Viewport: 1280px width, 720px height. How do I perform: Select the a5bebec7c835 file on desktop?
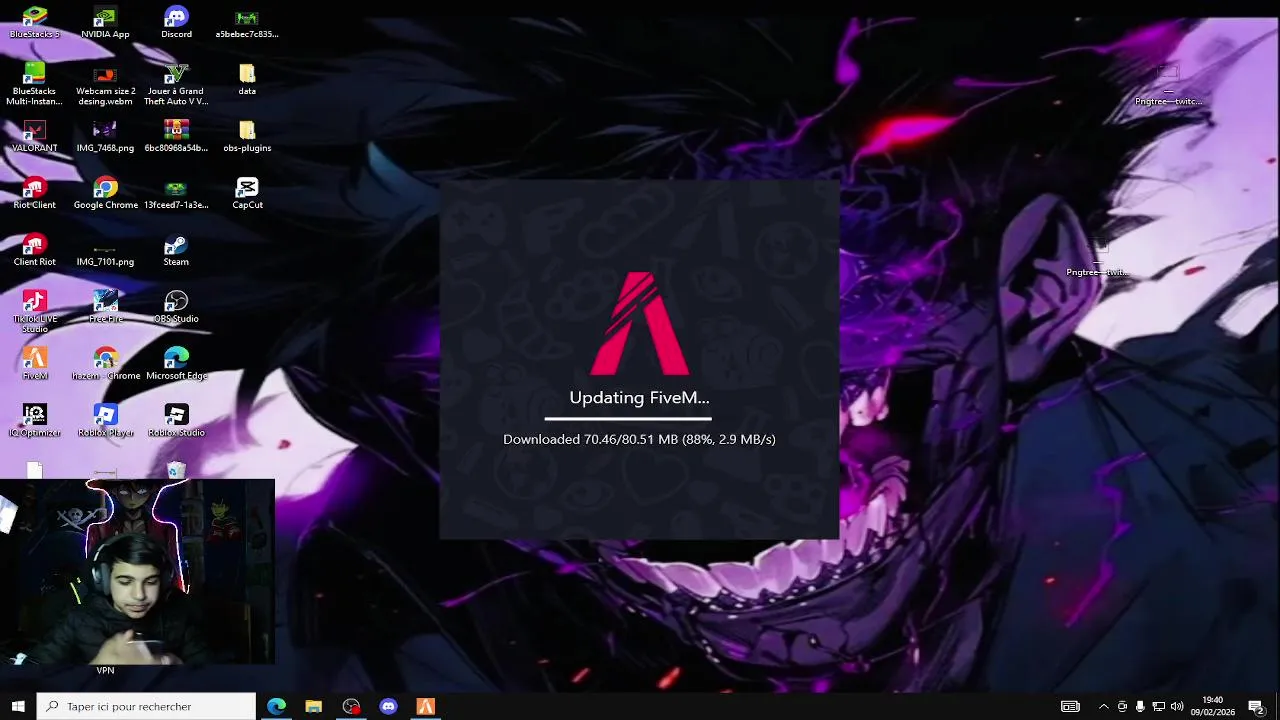(247, 23)
